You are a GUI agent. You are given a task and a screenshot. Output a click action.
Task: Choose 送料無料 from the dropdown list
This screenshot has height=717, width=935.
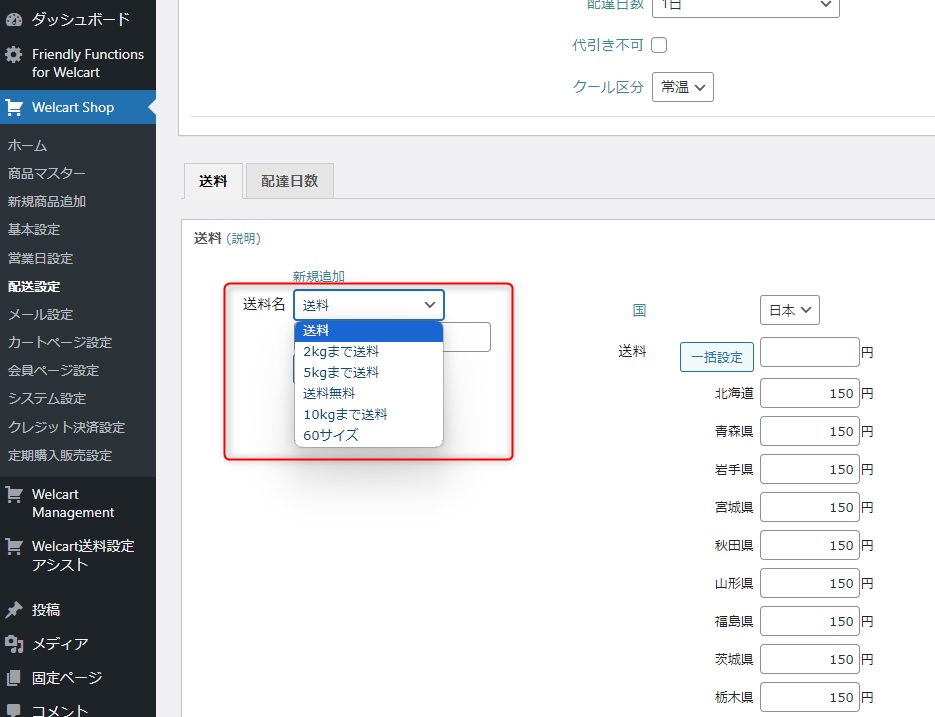[329, 393]
